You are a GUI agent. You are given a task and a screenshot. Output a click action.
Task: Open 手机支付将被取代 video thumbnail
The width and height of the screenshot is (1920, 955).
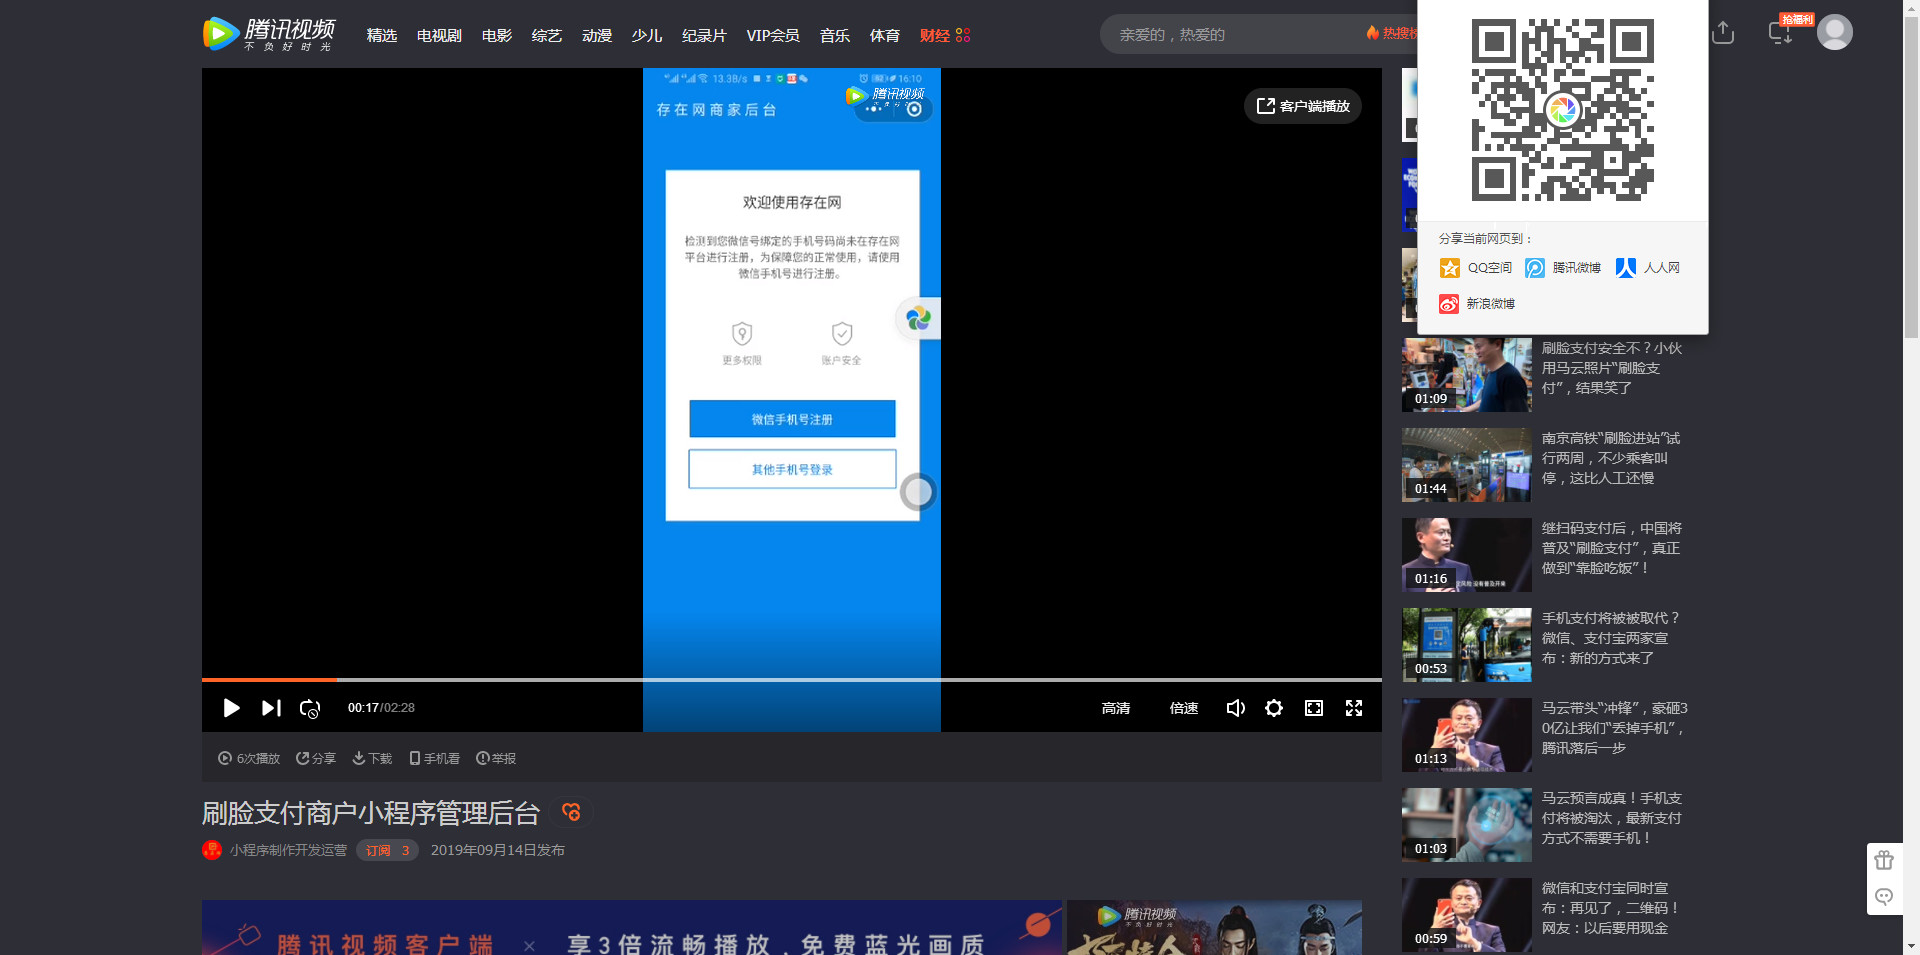coord(1467,645)
